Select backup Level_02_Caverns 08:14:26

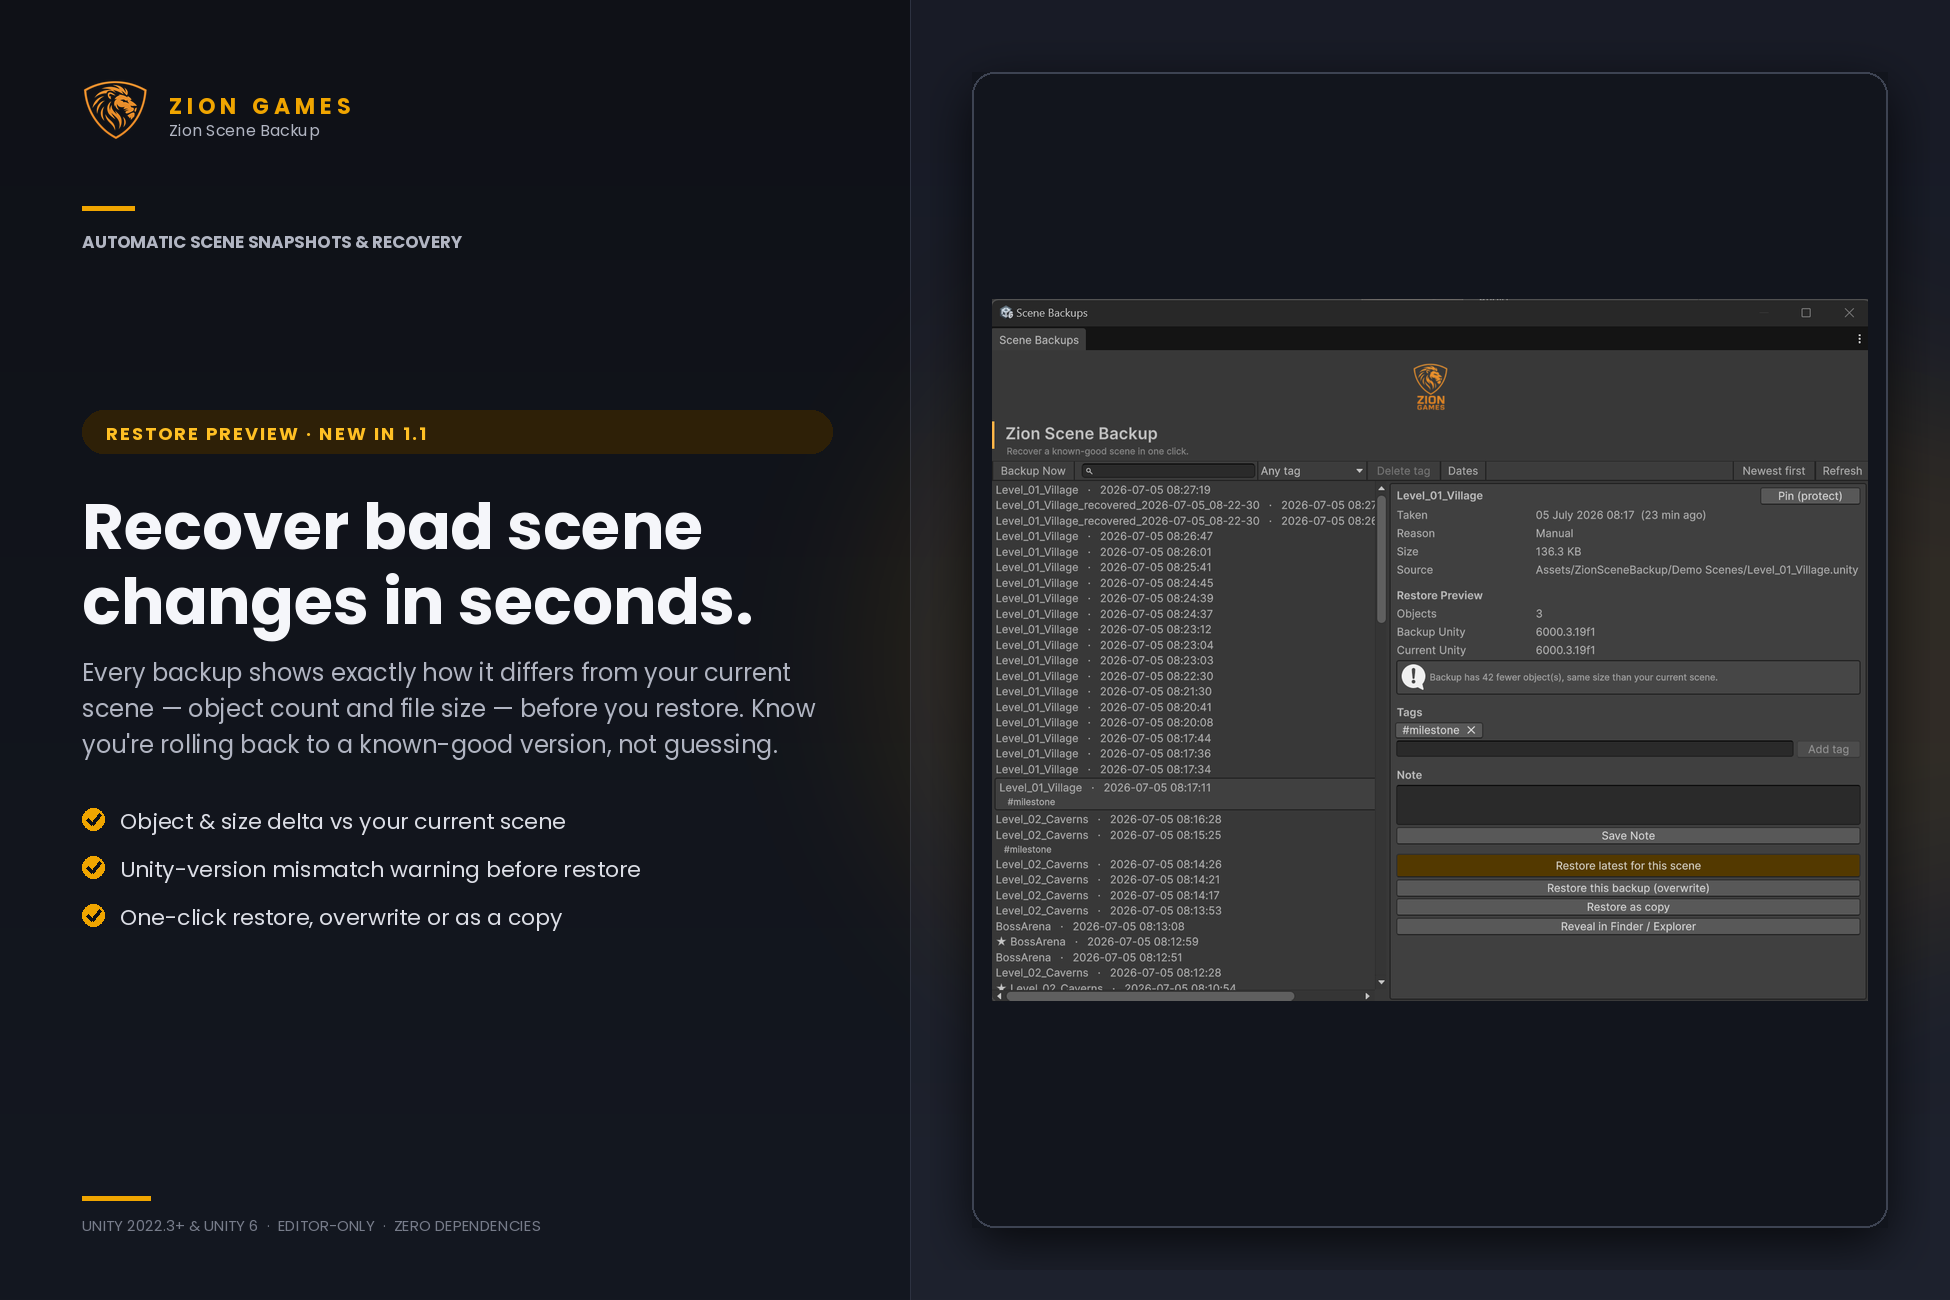(x=1184, y=865)
